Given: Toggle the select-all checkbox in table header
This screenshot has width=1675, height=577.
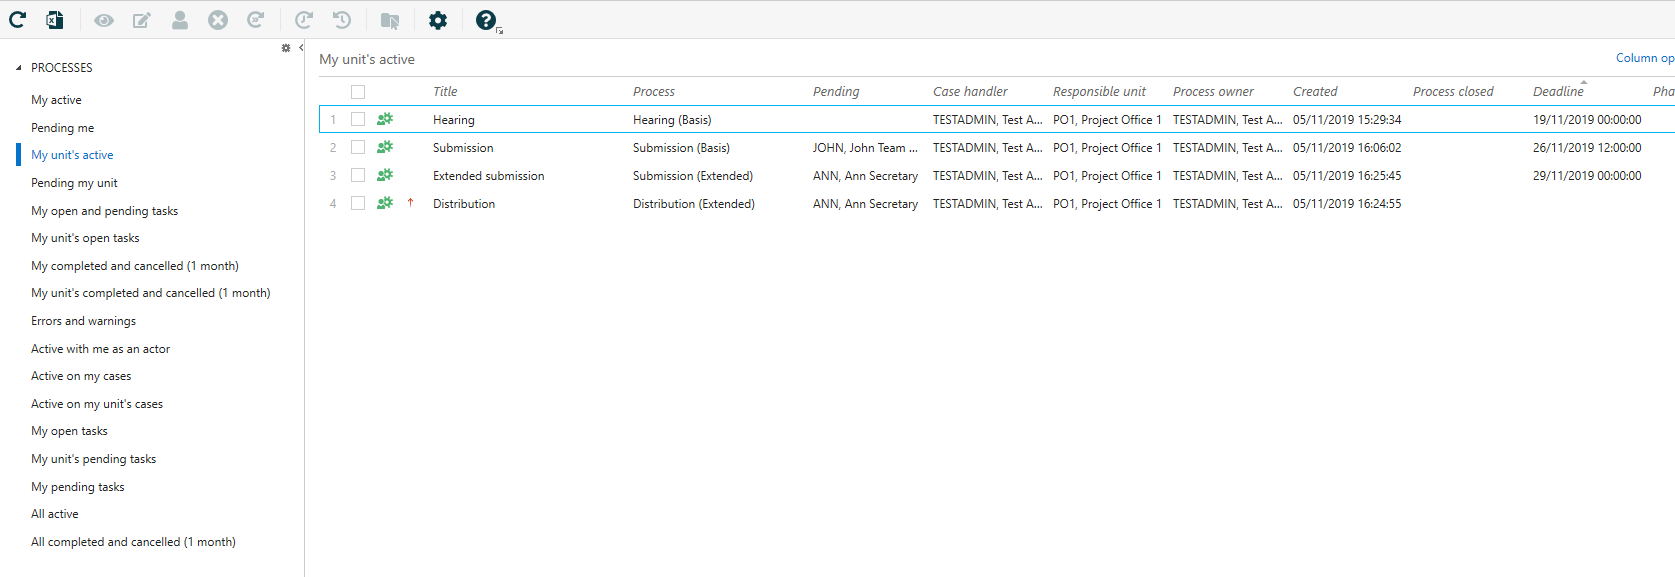Looking at the screenshot, I should pyautogui.click(x=358, y=92).
